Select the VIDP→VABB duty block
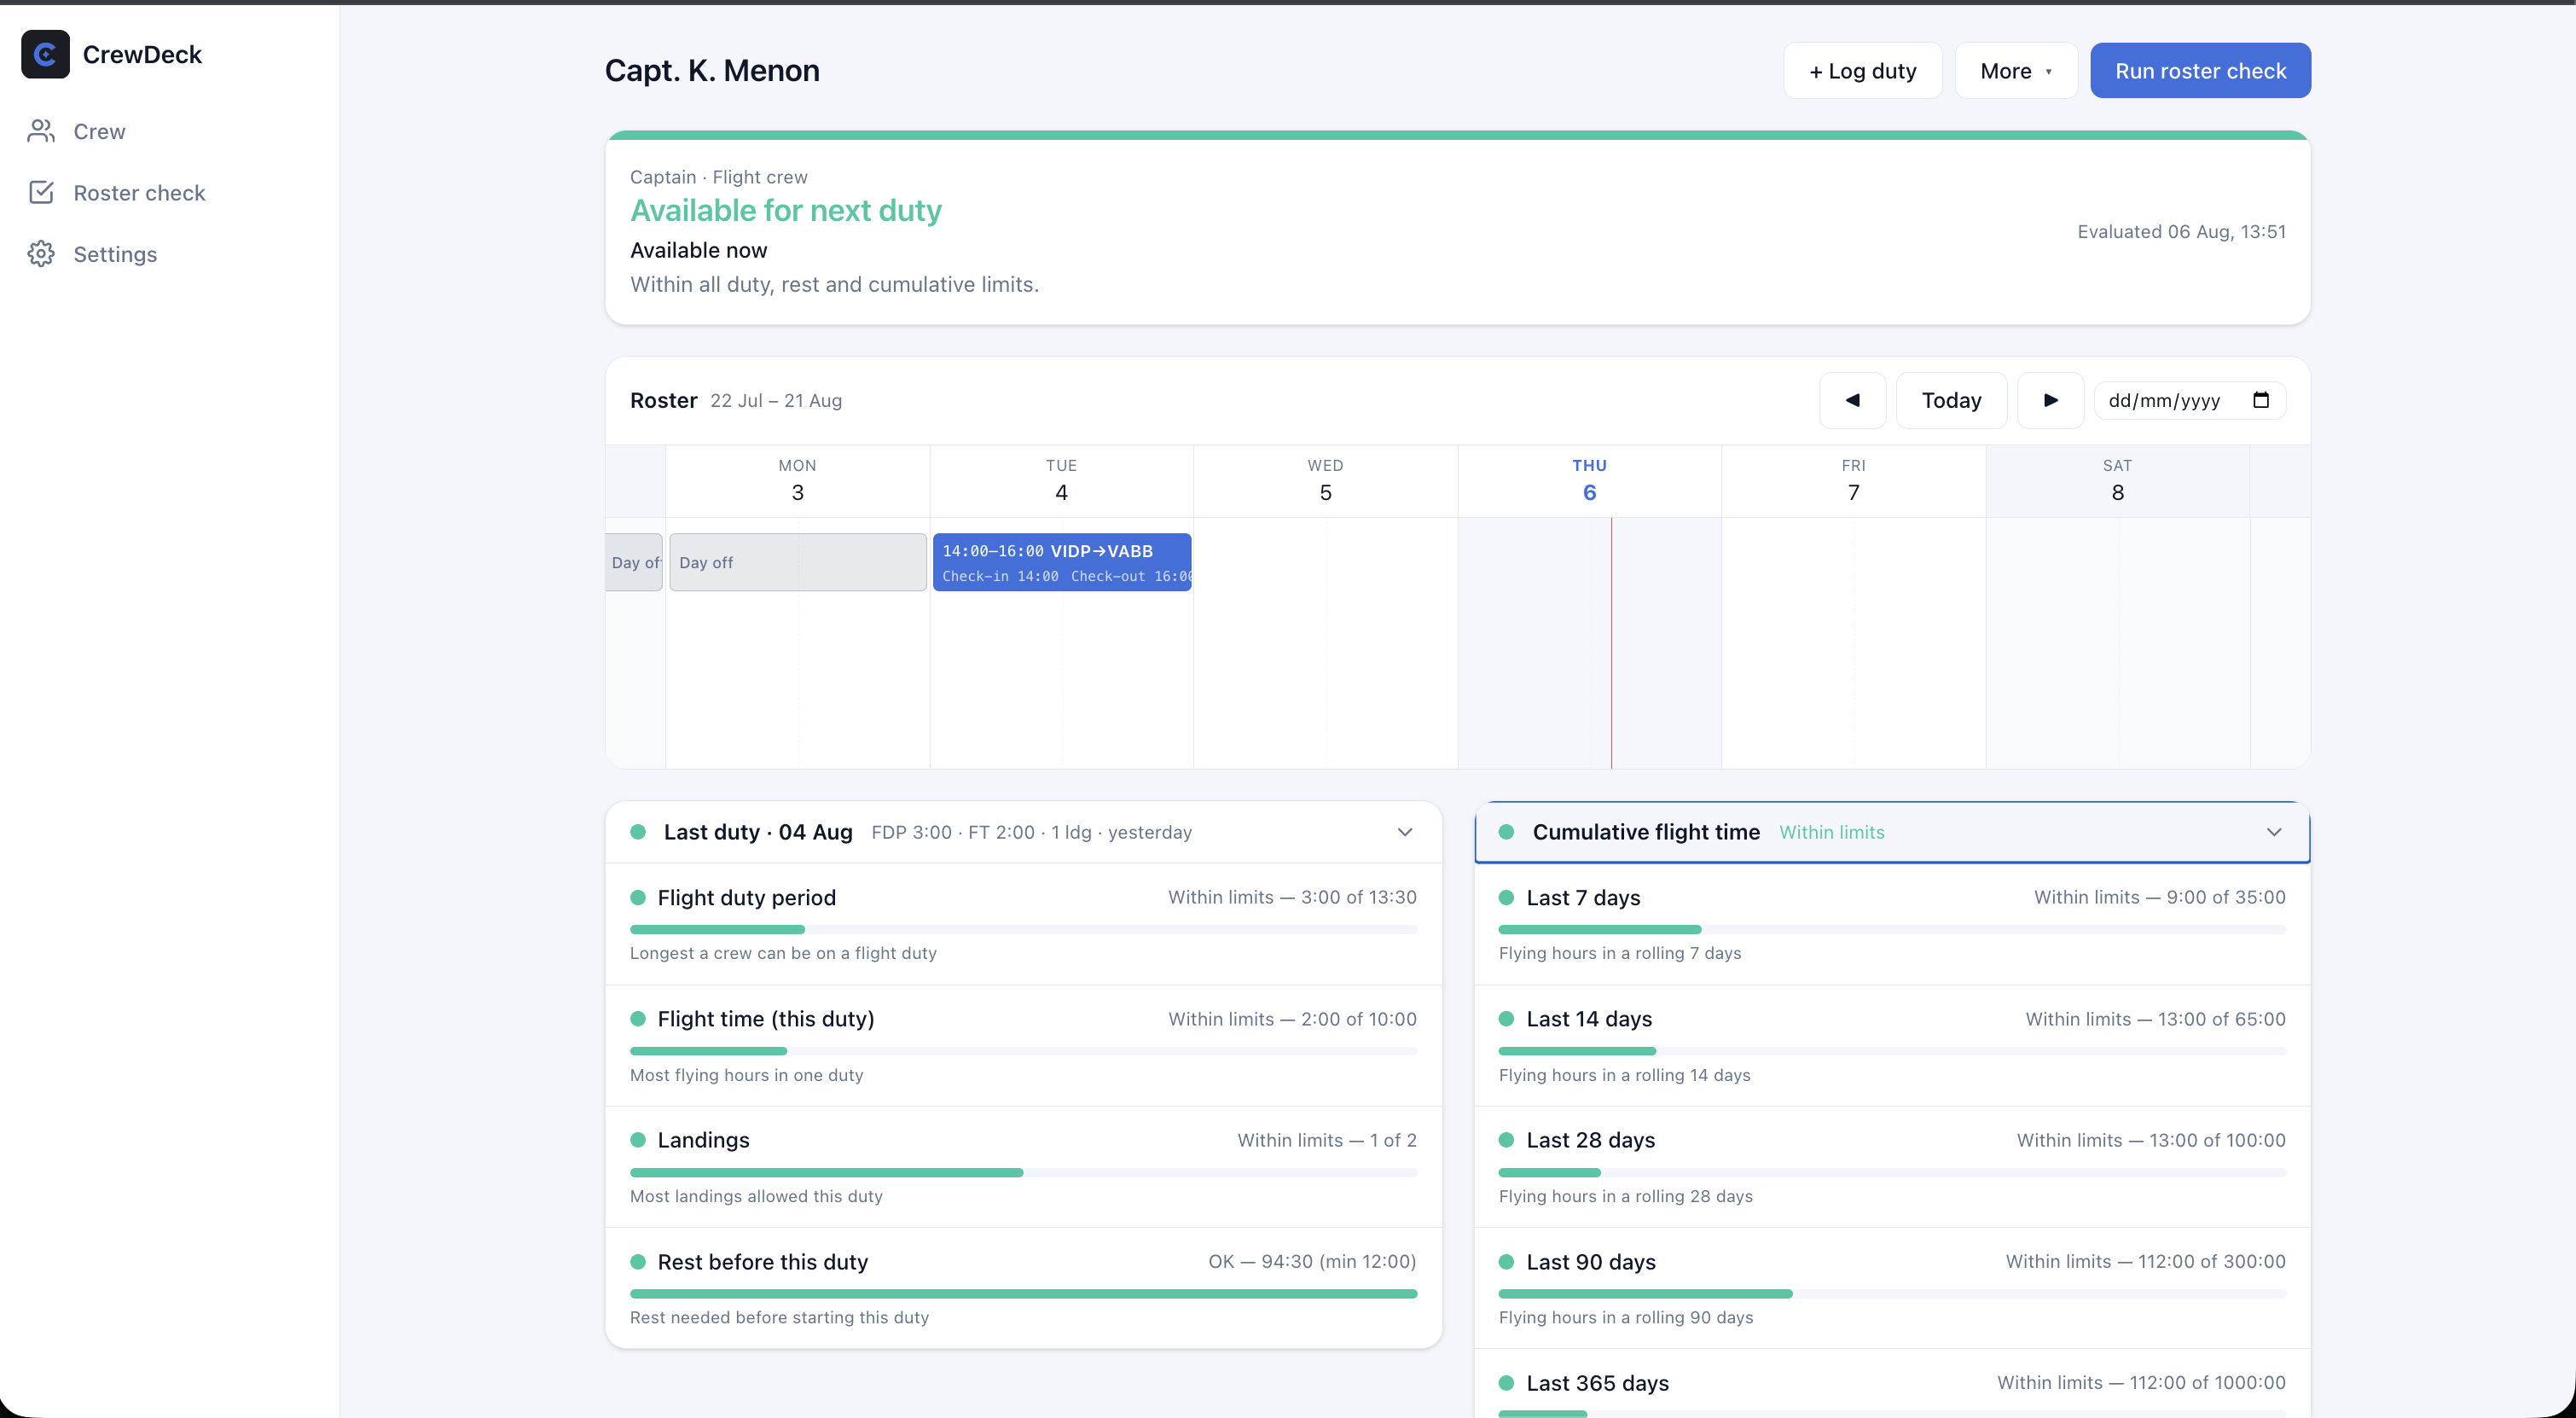Image resolution: width=2576 pixels, height=1418 pixels. point(1062,562)
